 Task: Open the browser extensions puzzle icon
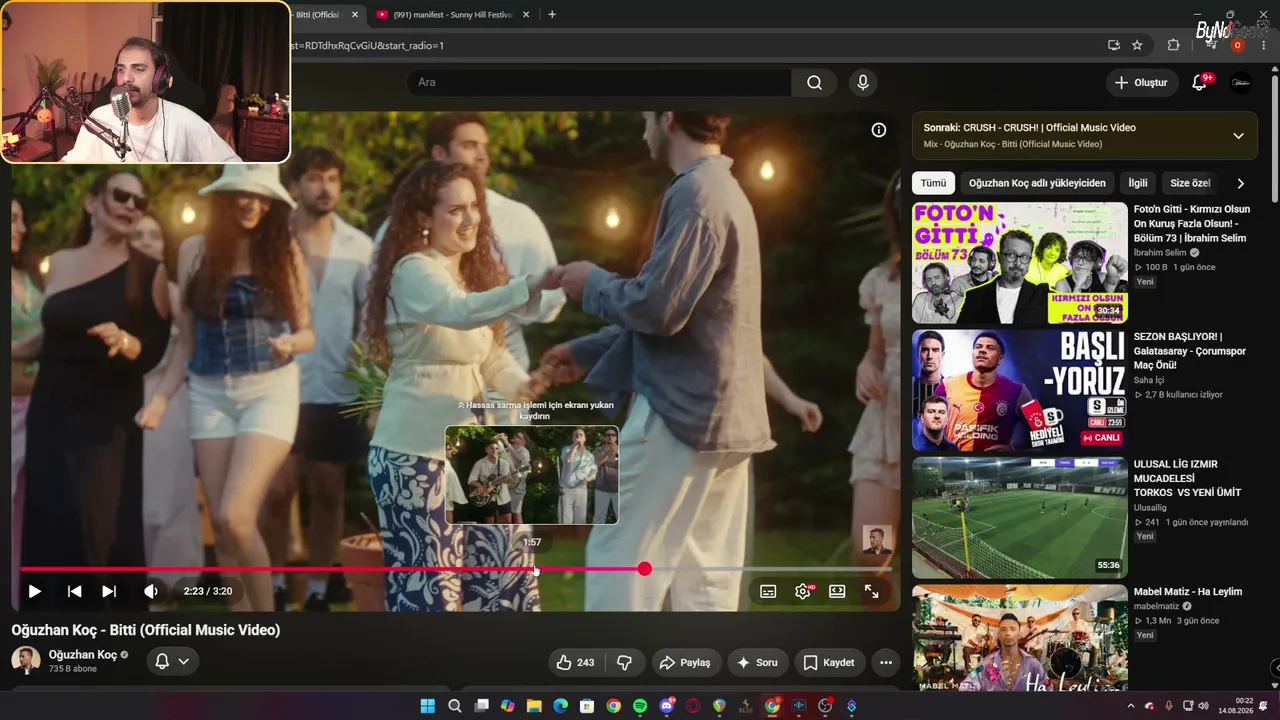click(1174, 45)
